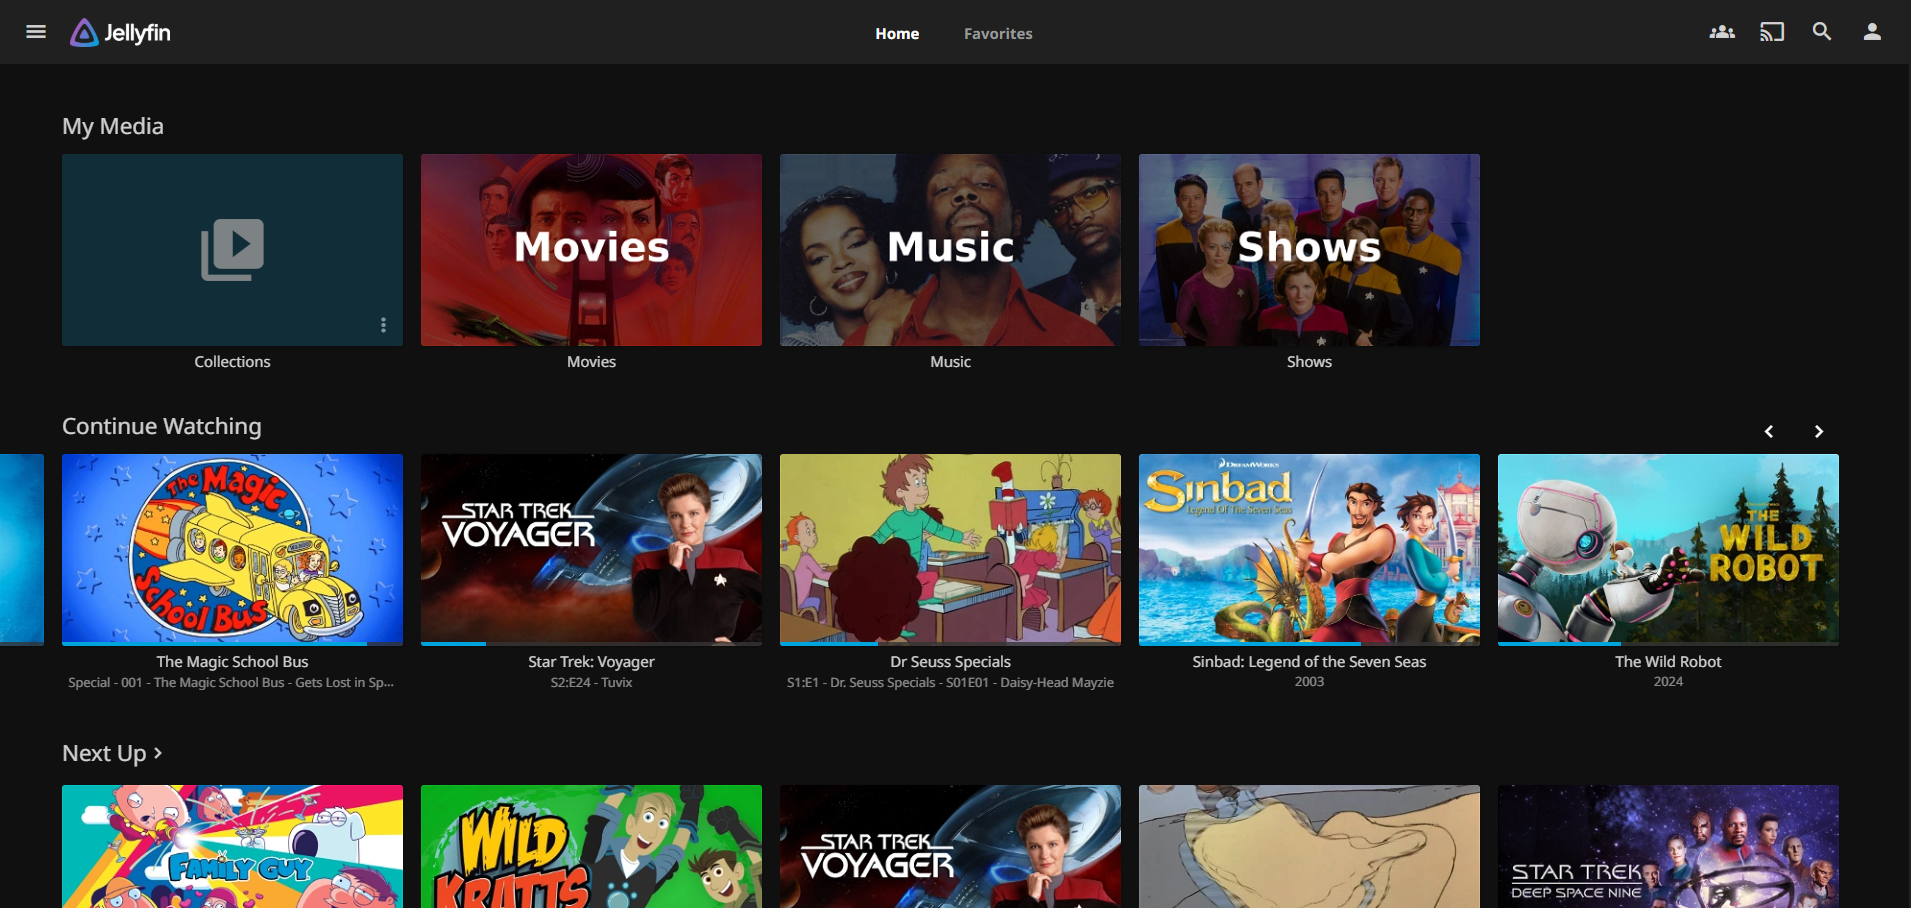Open Family Guy in Next Up
This screenshot has height=908, width=1911.
[x=232, y=846]
